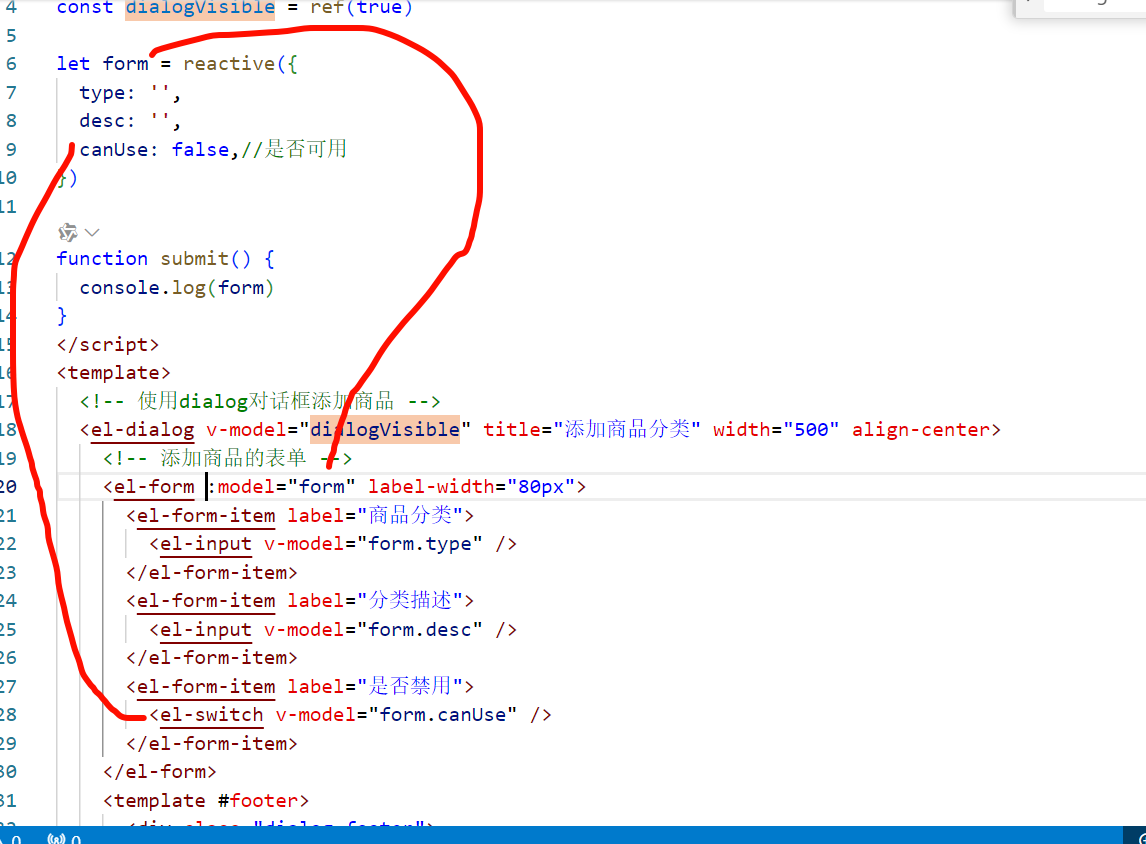The height and width of the screenshot is (844, 1146).
Task: Click the "align-center" attribute
Action: click(921, 430)
